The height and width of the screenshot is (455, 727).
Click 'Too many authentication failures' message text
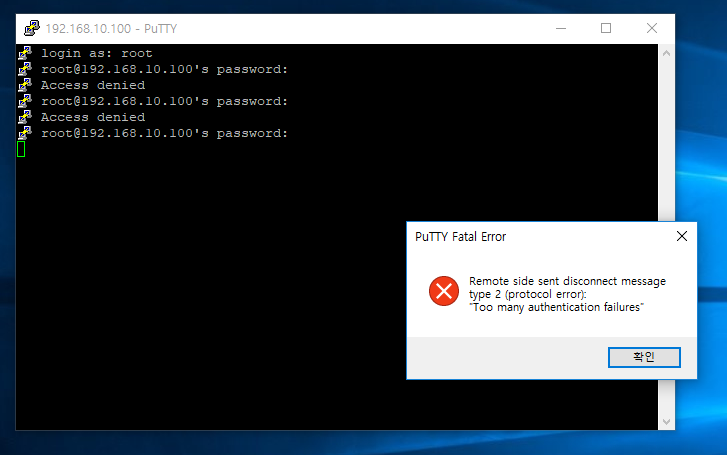coord(556,307)
